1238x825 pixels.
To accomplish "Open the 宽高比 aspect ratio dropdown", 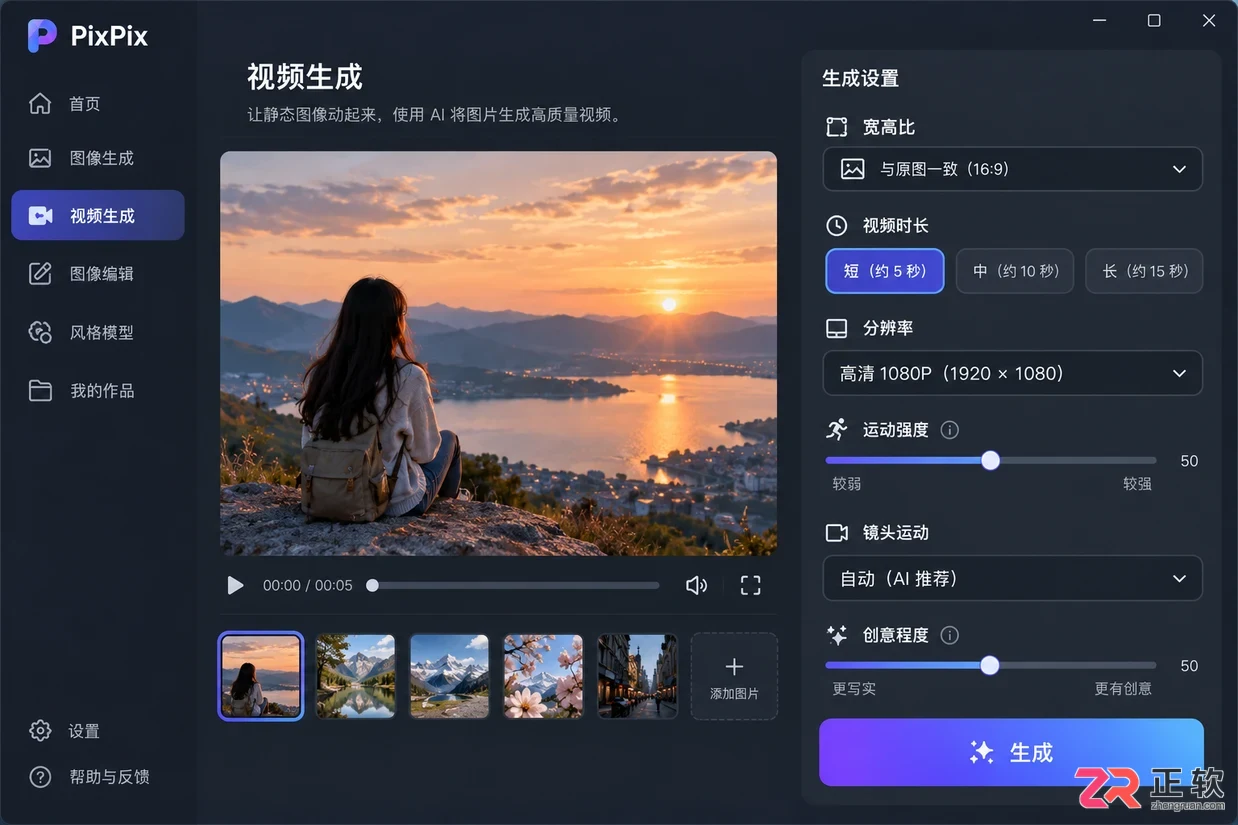I will click(x=1012, y=169).
